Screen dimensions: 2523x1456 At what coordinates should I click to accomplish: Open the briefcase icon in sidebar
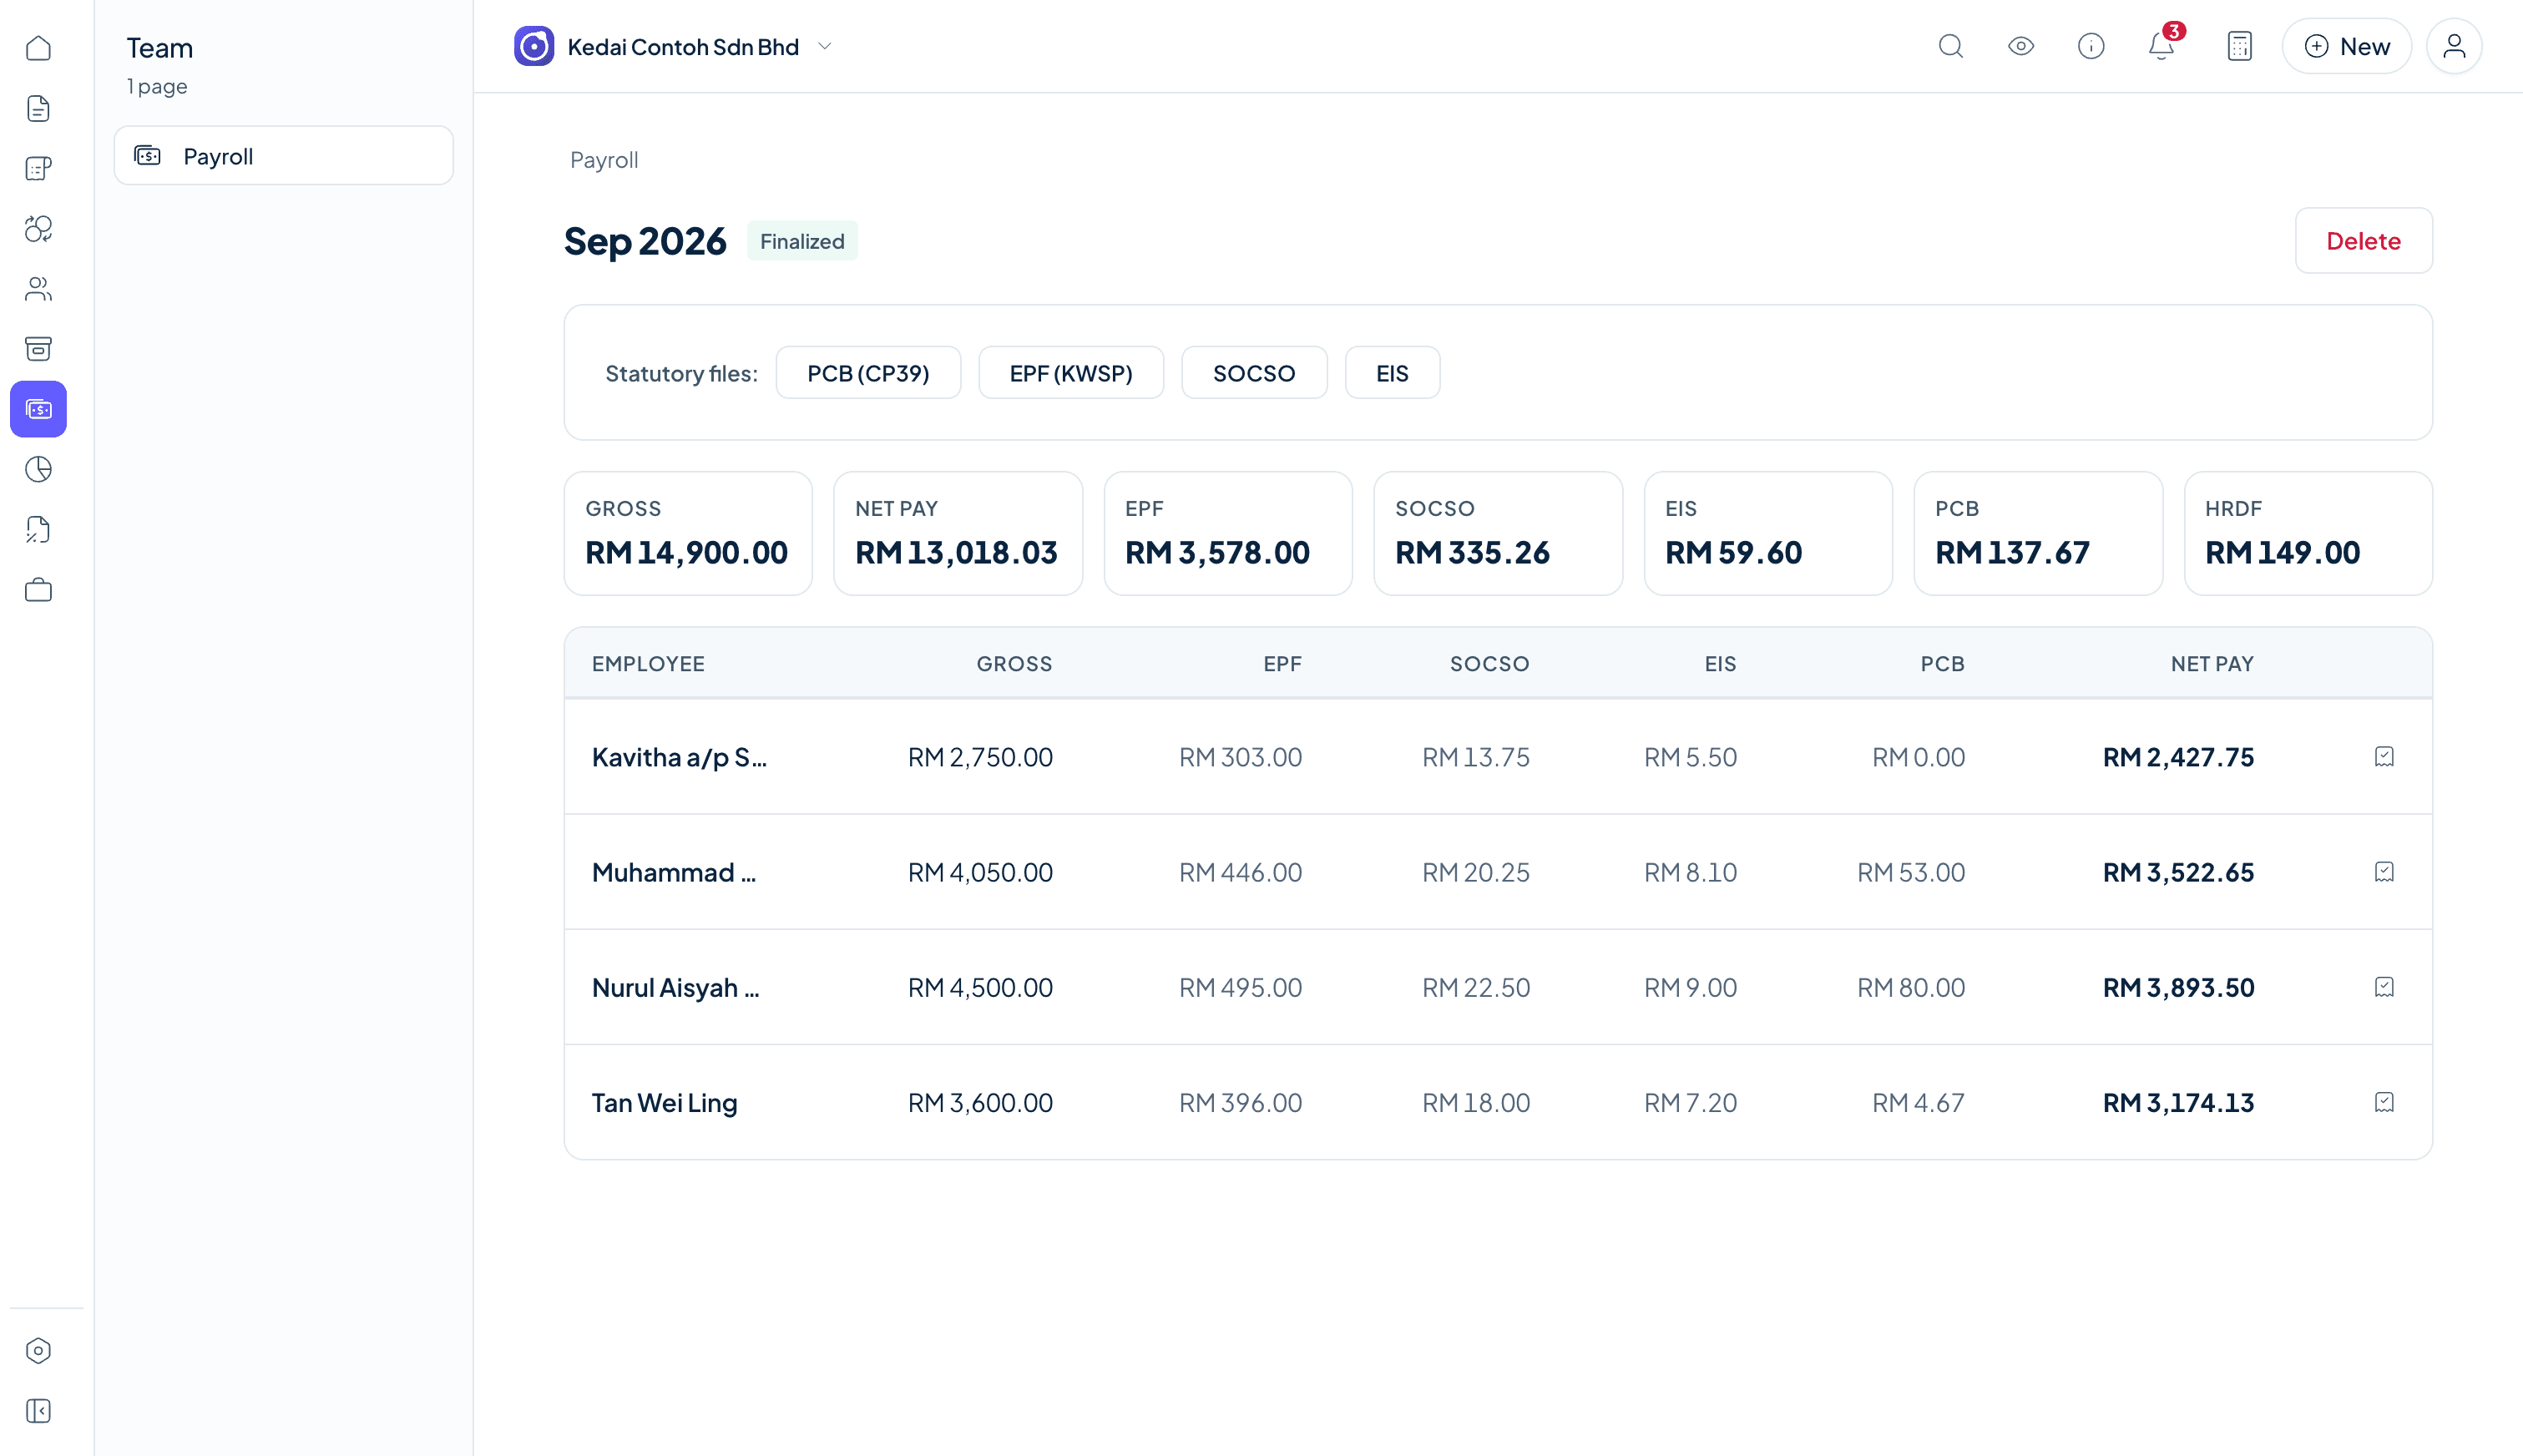38,589
